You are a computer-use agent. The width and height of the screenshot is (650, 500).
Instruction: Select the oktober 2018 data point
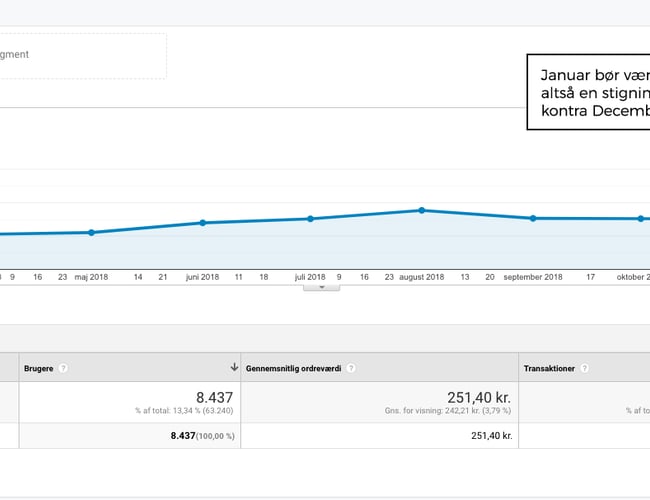pos(641,218)
